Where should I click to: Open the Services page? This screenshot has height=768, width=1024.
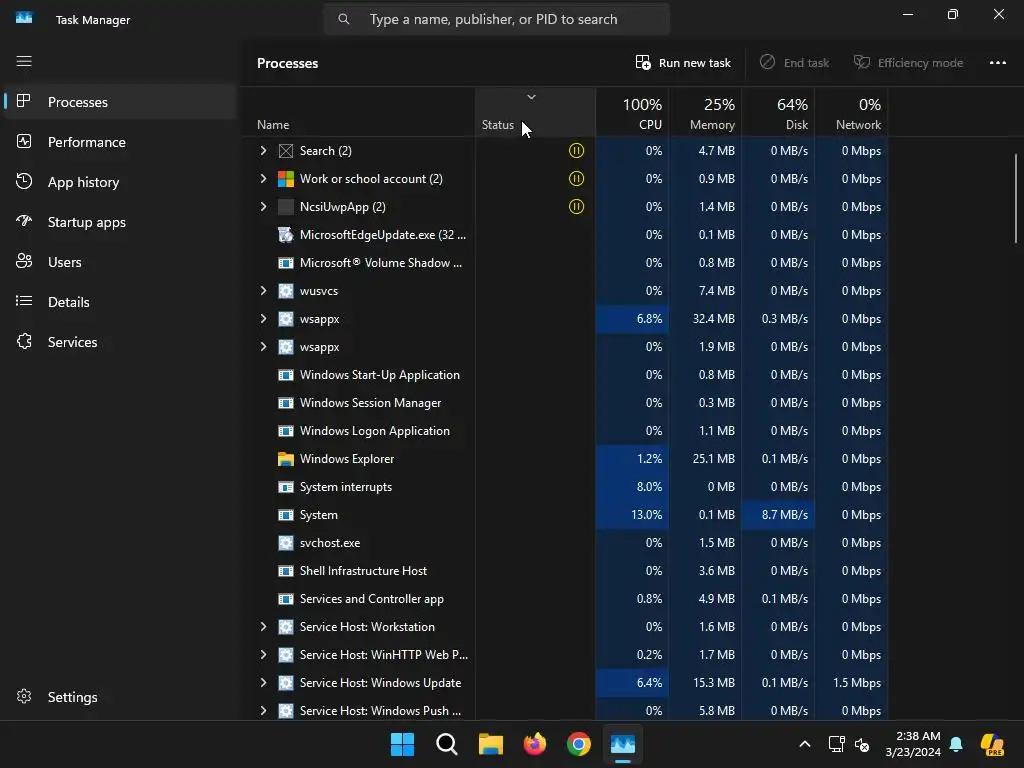point(120,342)
